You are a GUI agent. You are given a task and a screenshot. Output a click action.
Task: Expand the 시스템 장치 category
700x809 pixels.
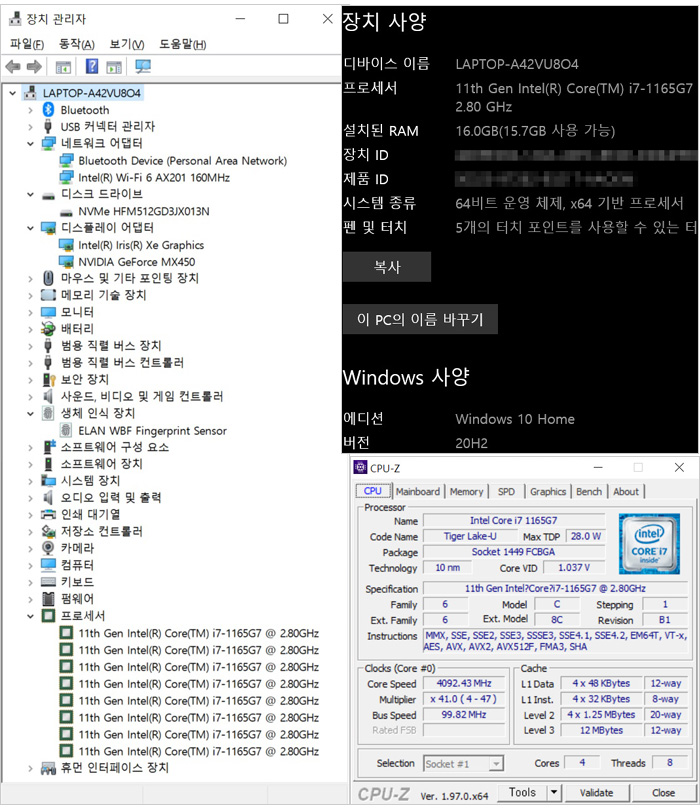[x=30, y=481]
